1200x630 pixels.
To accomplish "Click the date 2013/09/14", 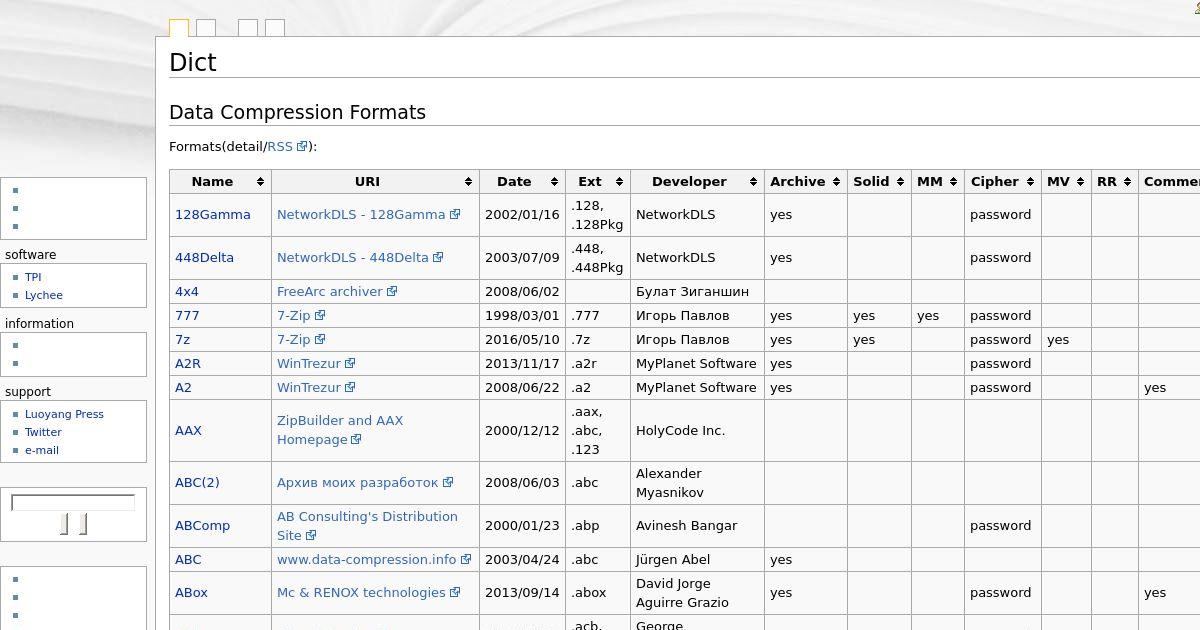I will 522,592.
